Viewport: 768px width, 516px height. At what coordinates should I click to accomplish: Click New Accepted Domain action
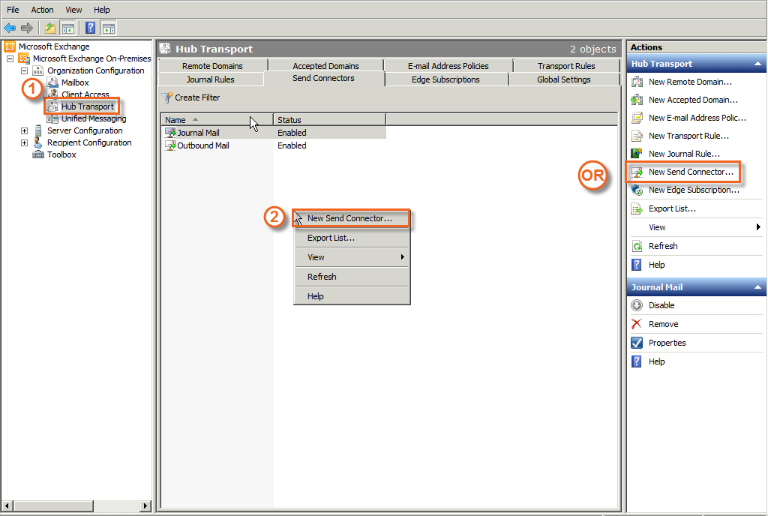[x=693, y=100]
